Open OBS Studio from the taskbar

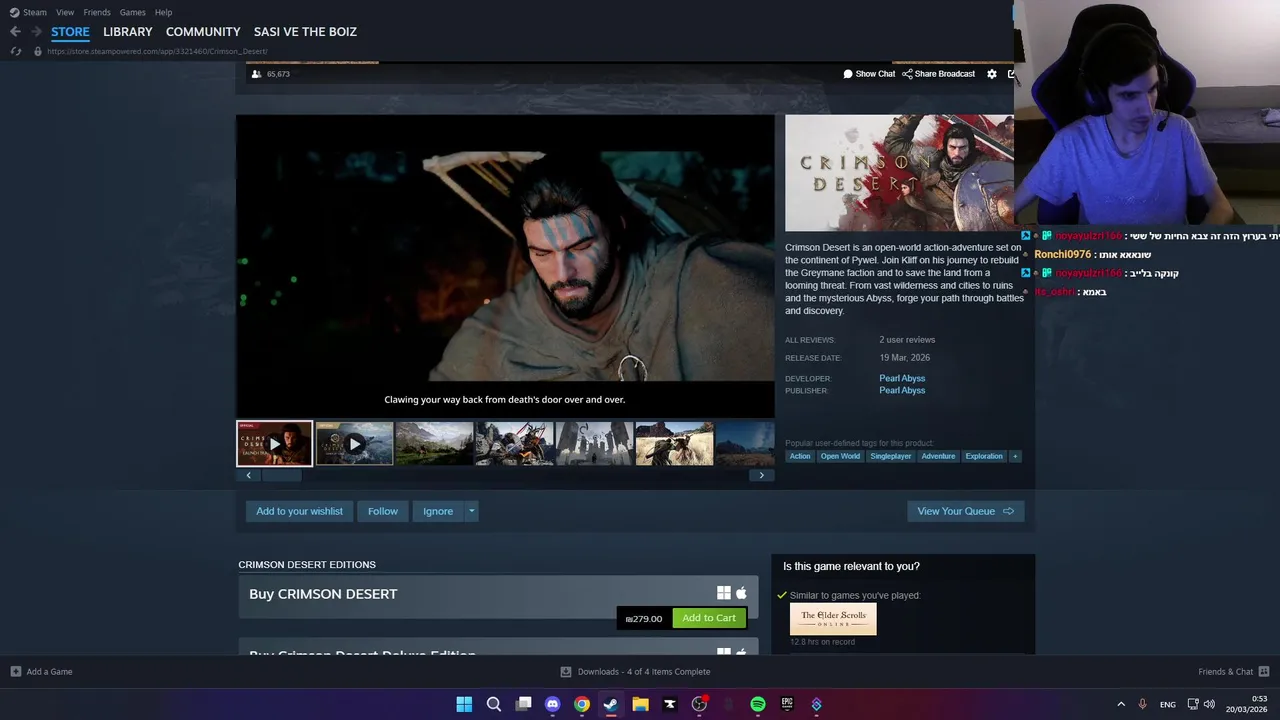pyautogui.click(x=699, y=704)
